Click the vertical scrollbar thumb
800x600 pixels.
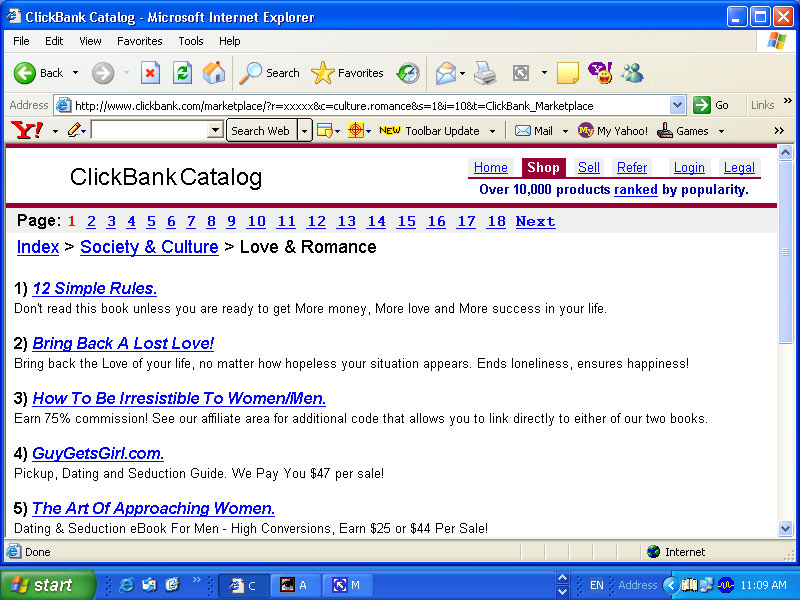click(785, 252)
